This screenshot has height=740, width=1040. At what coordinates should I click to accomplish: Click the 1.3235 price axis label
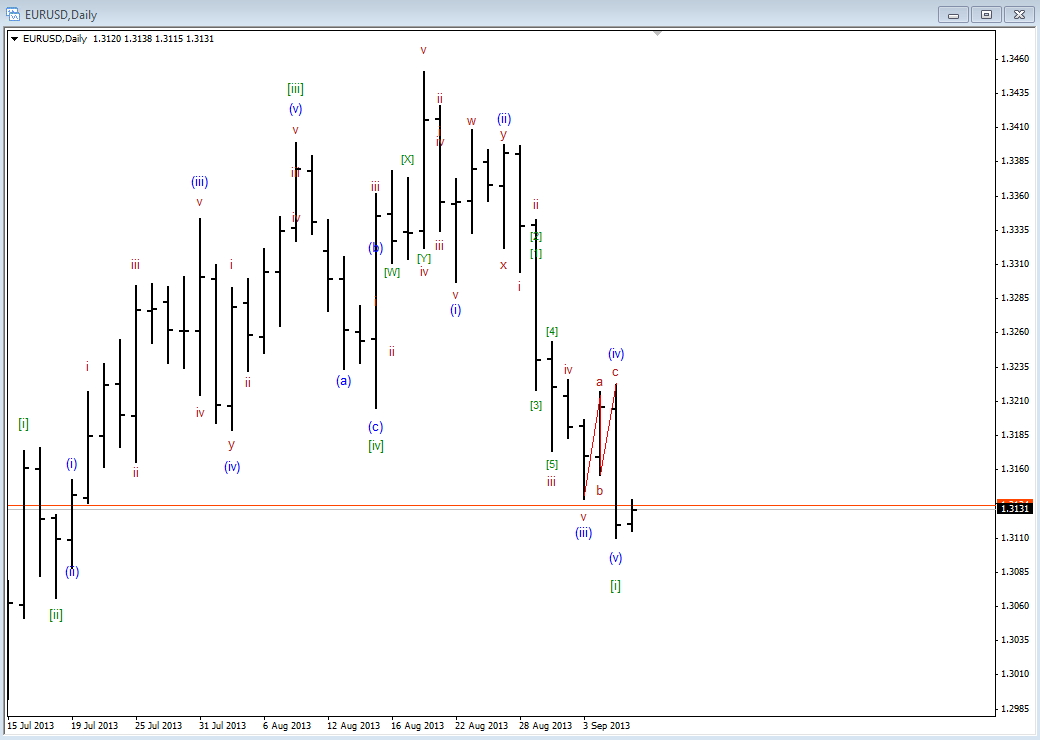pyautogui.click(x=1015, y=367)
